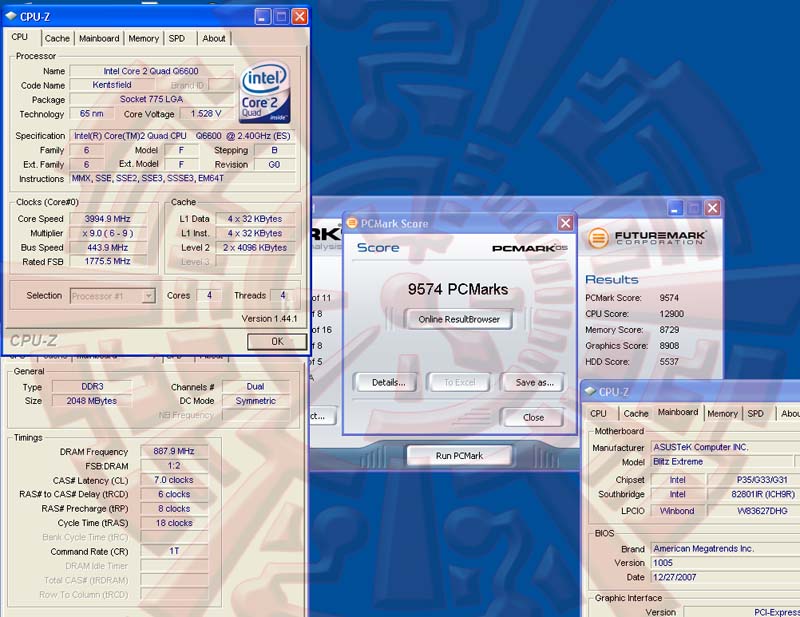Click the Manufacturer field ASUSTeK Computer INC.
The width and height of the screenshot is (800, 617).
point(726,447)
